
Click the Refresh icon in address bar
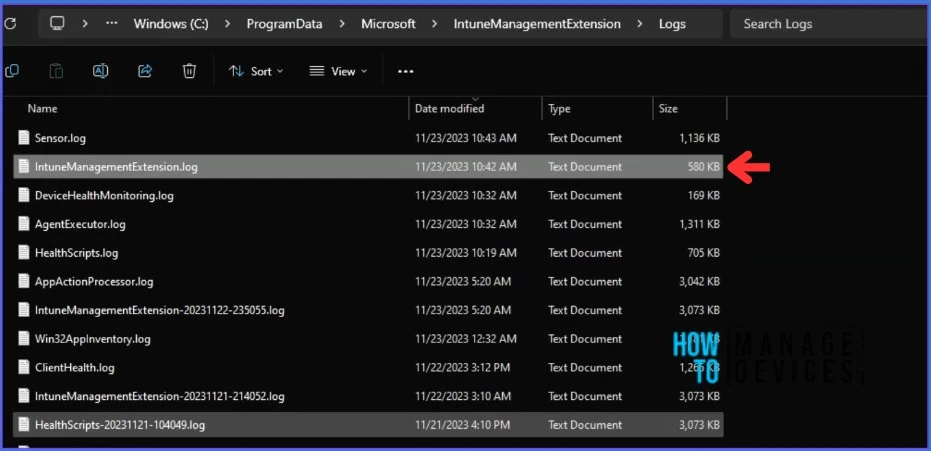(10, 24)
